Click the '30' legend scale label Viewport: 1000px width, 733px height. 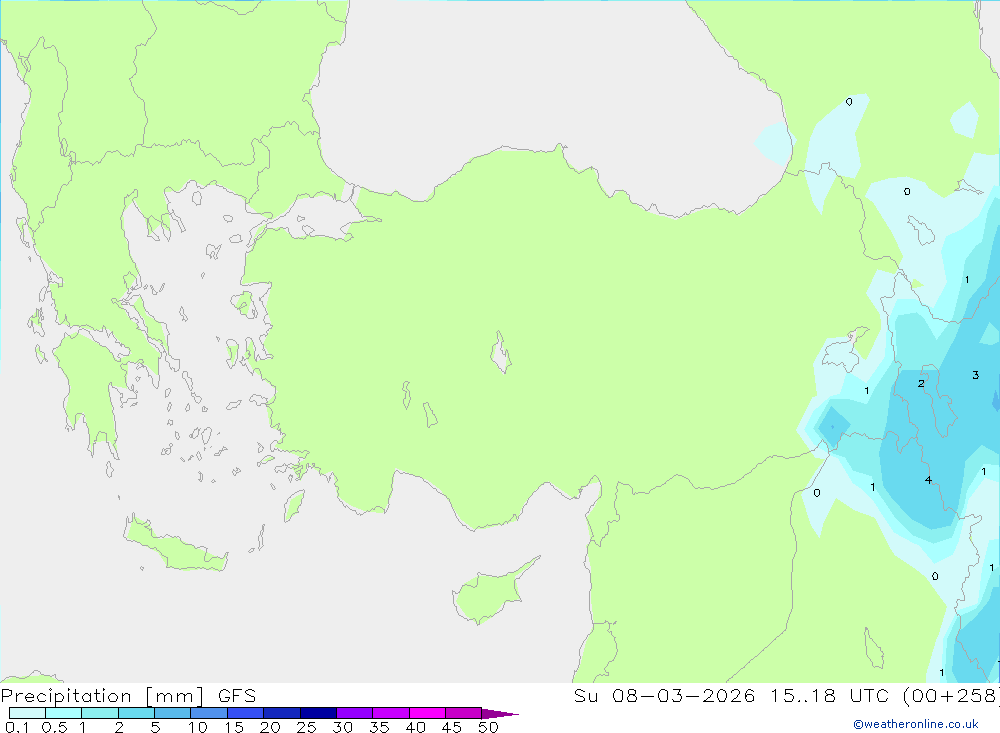[x=342, y=727]
